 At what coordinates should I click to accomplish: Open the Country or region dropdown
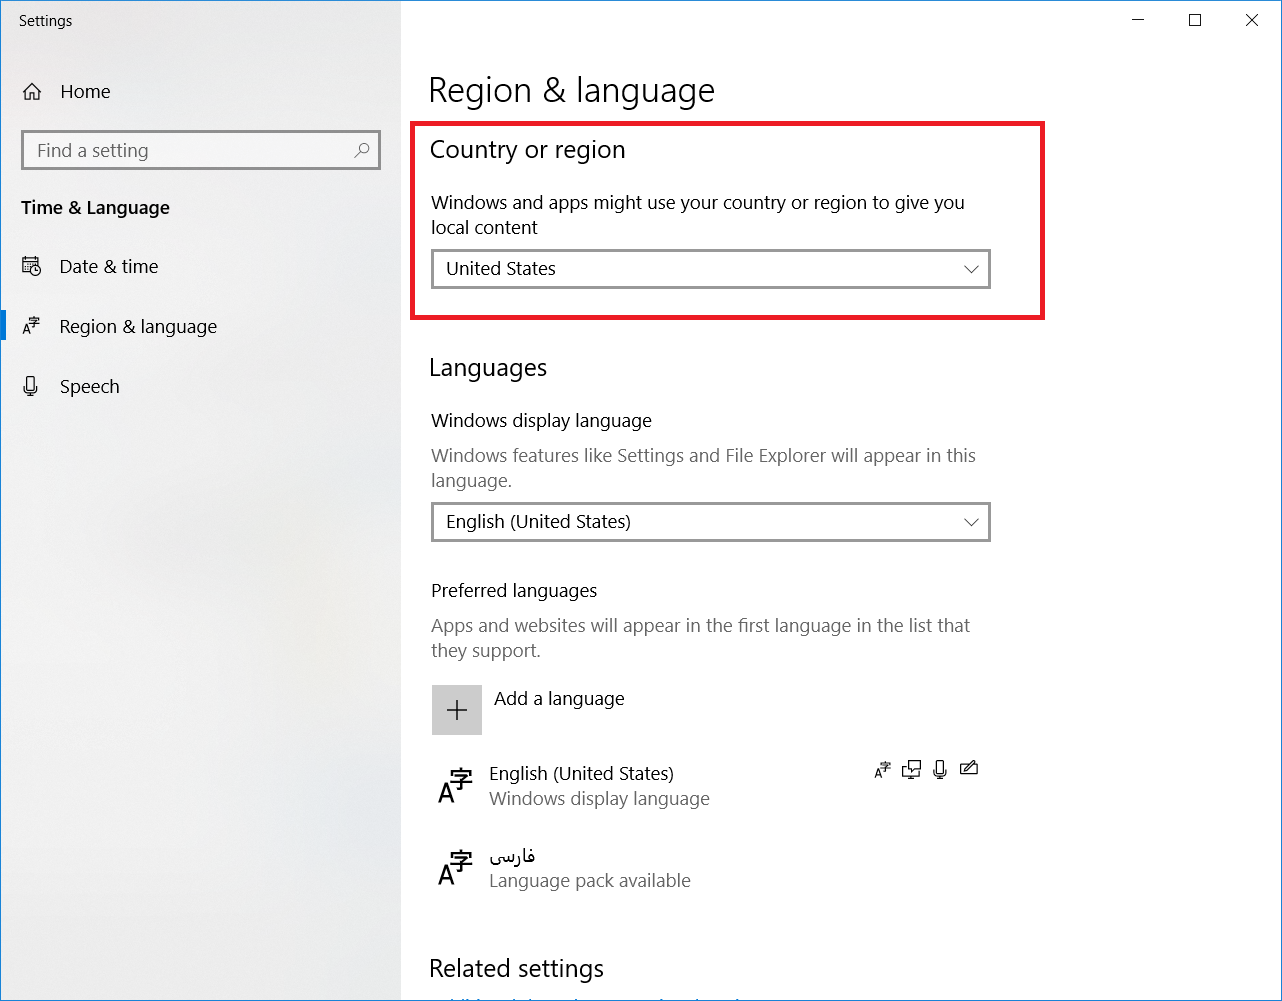[711, 269]
